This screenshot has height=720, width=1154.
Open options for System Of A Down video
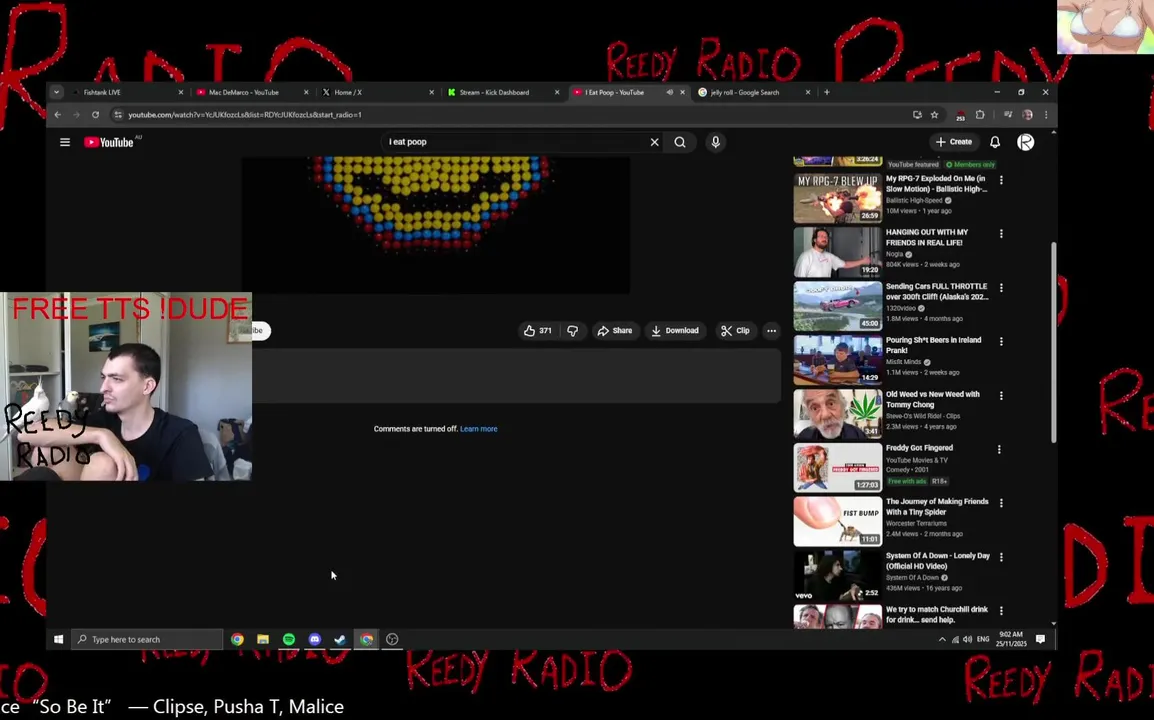1001,557
